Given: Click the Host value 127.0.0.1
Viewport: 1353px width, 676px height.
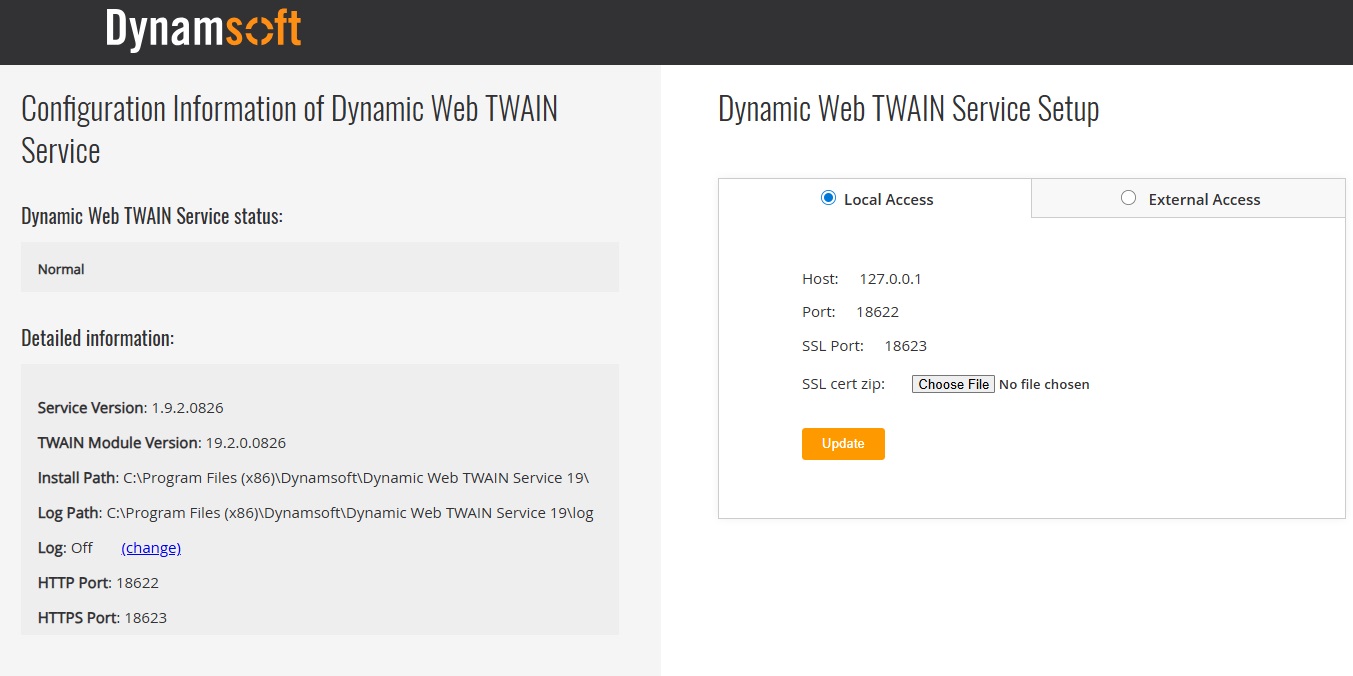Looking at the screenshot, I should 890,279.
